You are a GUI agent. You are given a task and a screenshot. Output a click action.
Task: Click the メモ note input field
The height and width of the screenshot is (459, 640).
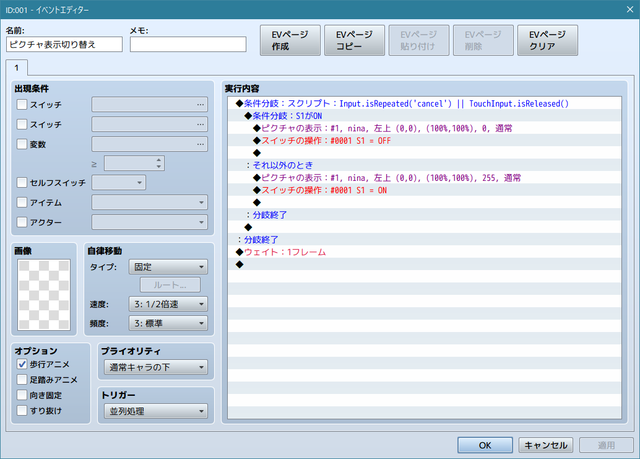[x=188, y=44]
